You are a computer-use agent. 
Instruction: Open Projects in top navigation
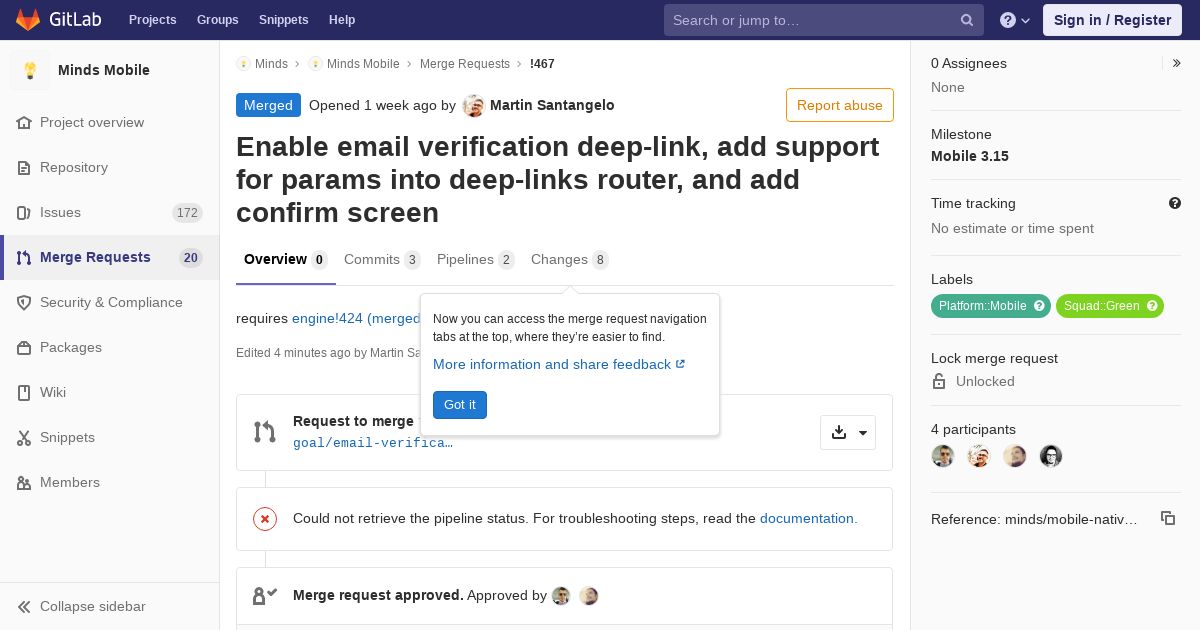click(152, 20)
